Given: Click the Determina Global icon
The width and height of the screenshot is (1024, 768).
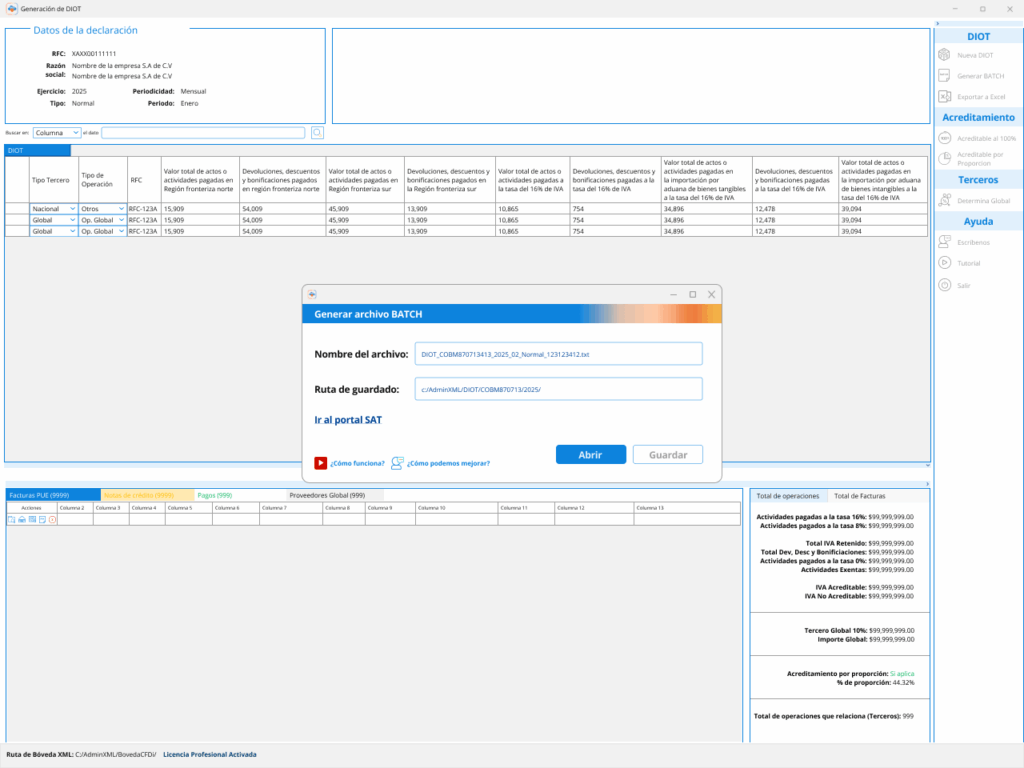Looking at the screenshot, I should 944,201.
